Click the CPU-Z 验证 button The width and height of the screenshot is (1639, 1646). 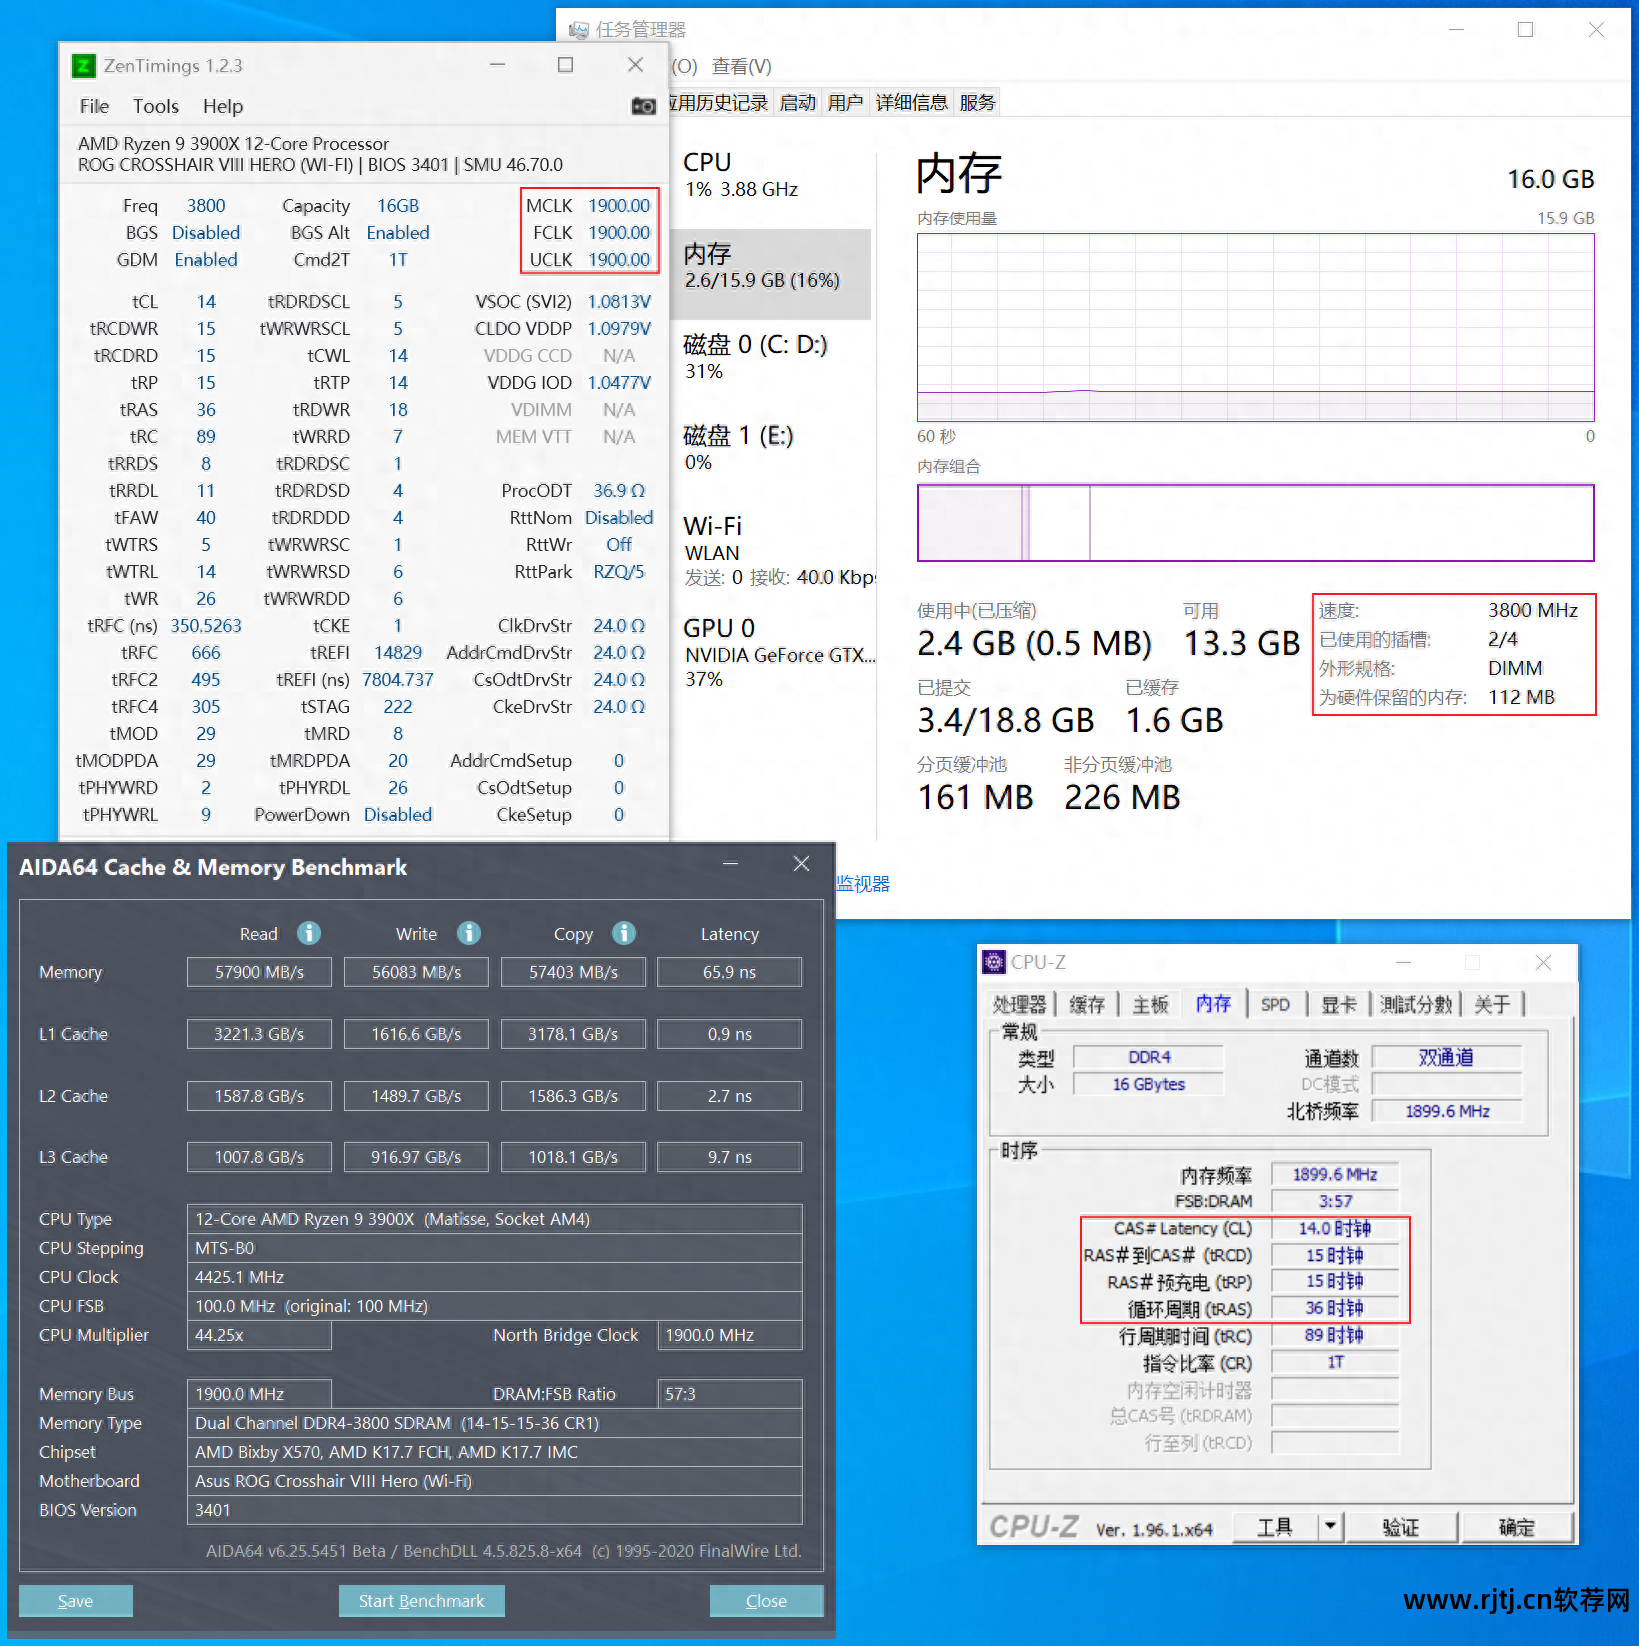tap(1401, 1527)
